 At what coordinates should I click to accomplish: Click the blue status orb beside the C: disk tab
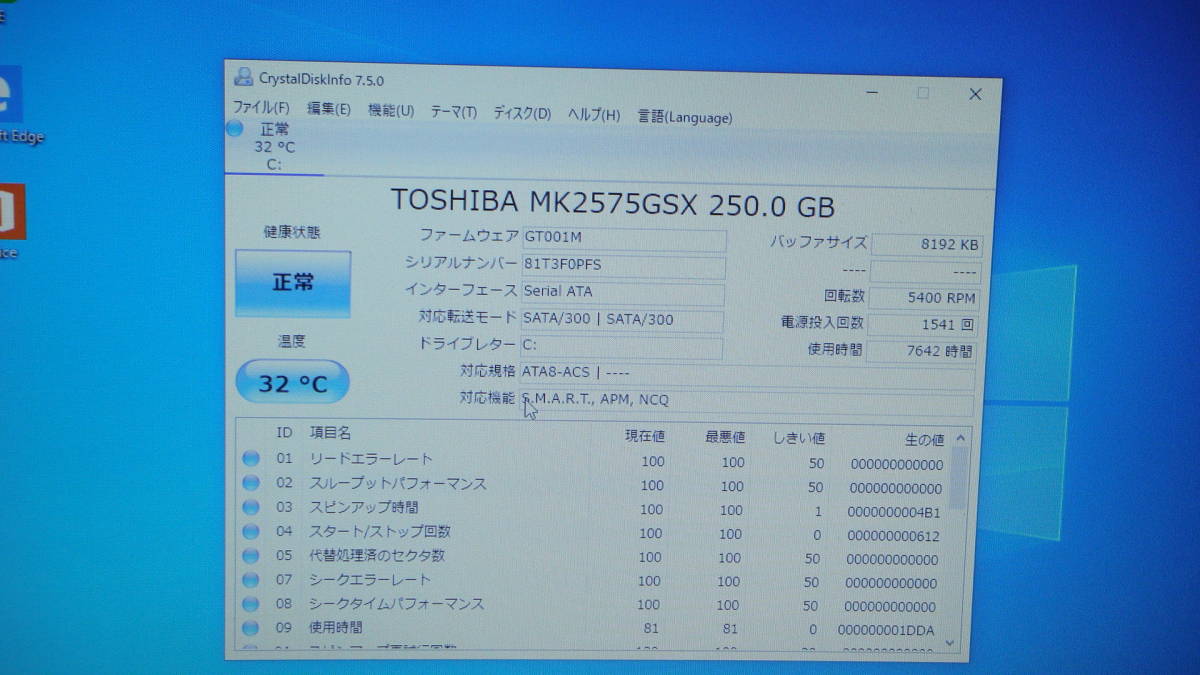[x=235, y=128]
